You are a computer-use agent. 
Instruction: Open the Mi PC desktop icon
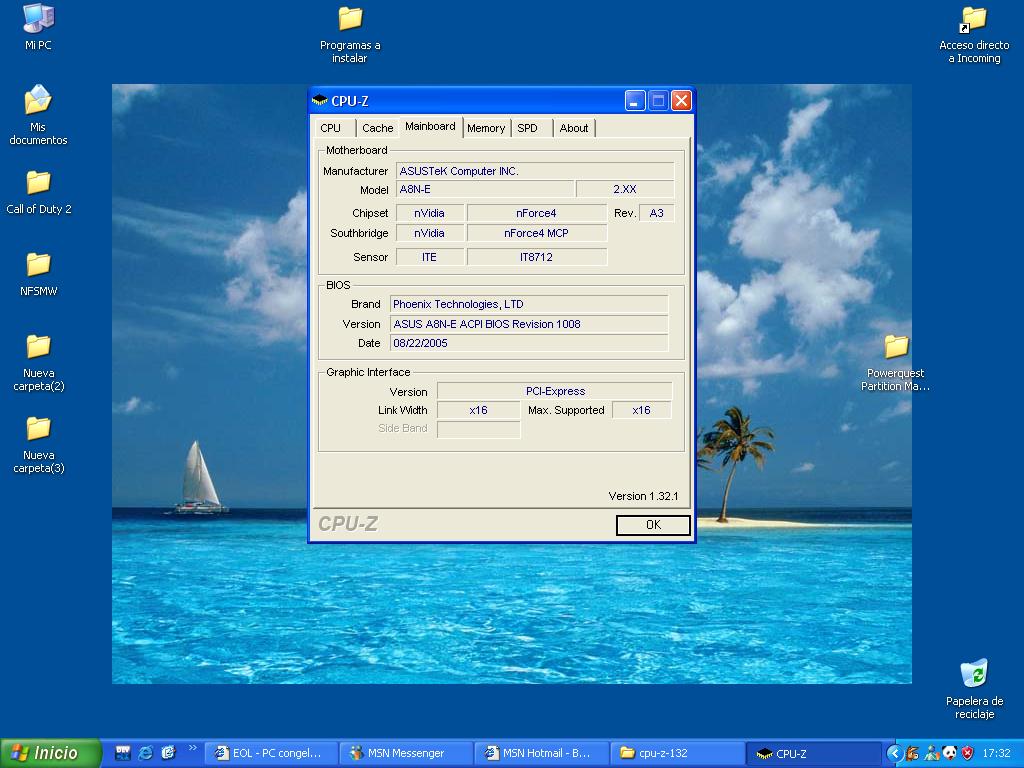(x=38, y=27)
